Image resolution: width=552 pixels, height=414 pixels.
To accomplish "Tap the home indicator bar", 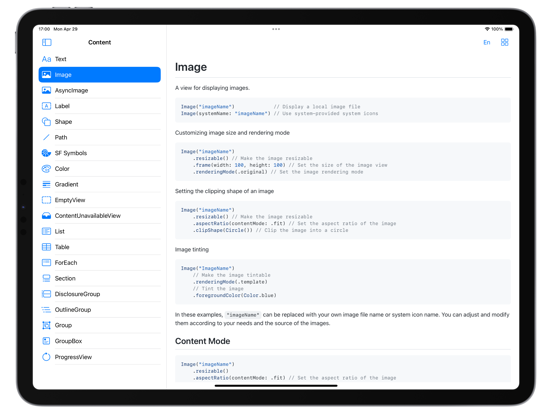I will [276, 385].
